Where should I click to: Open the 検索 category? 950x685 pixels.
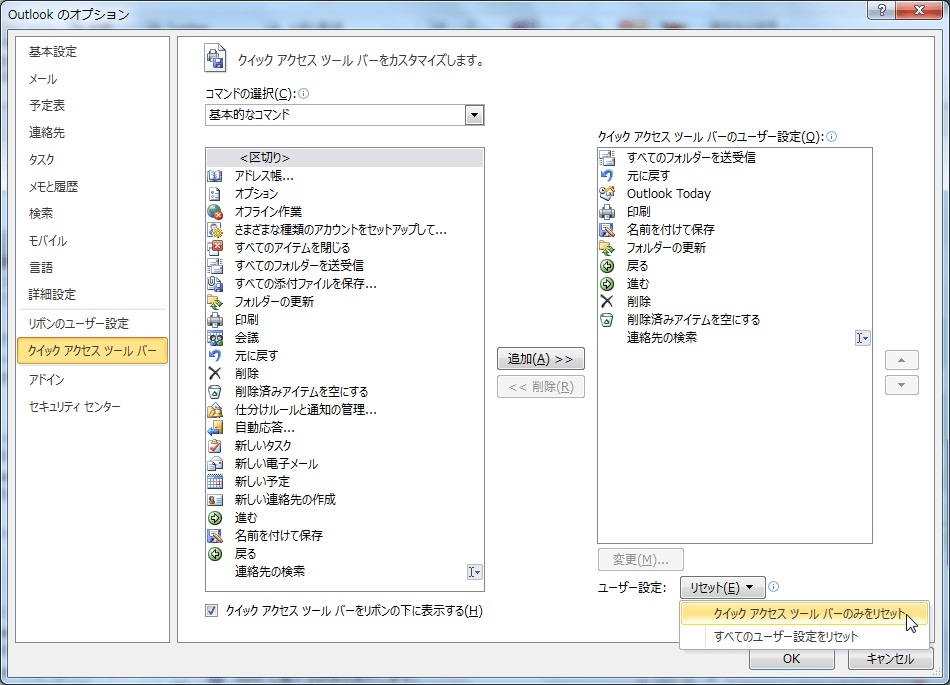[x=92, y=213]
